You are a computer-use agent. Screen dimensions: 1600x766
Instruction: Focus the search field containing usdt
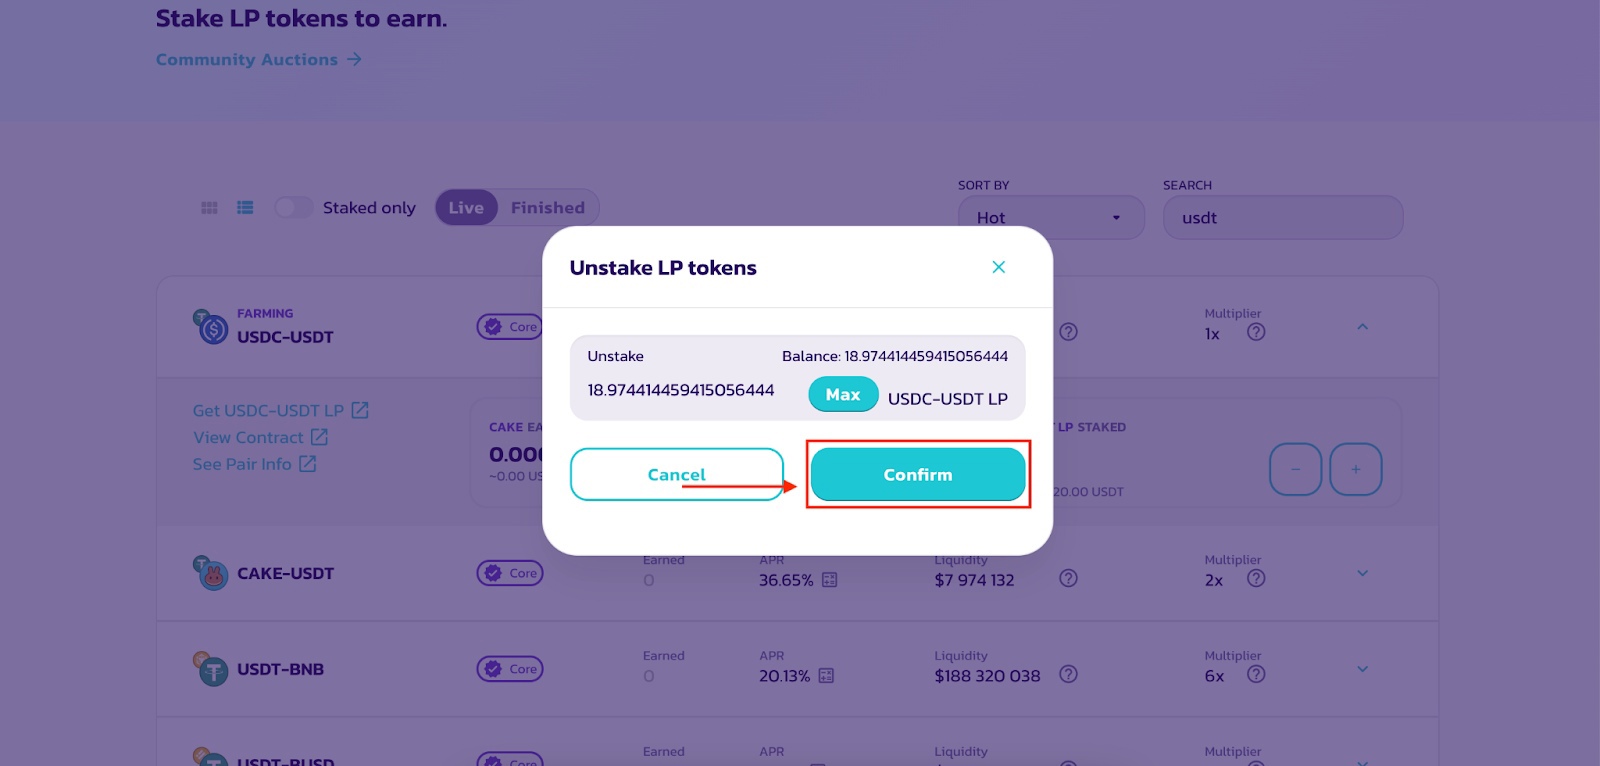click(1283, 217)
